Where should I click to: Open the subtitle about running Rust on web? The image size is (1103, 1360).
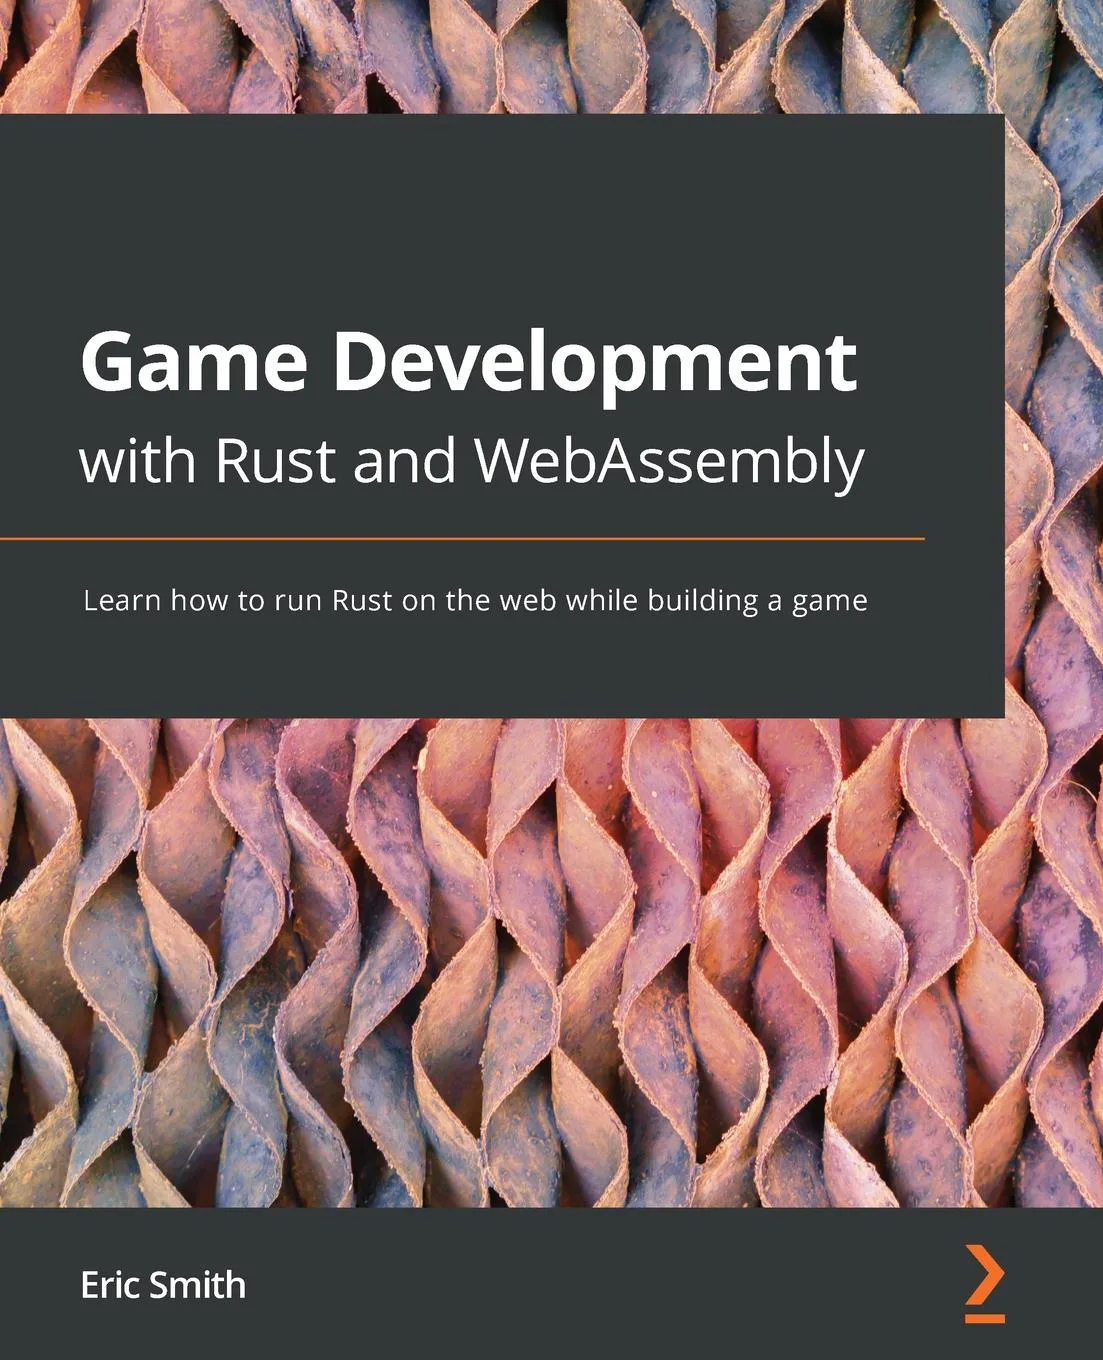[x=477, y=601]
